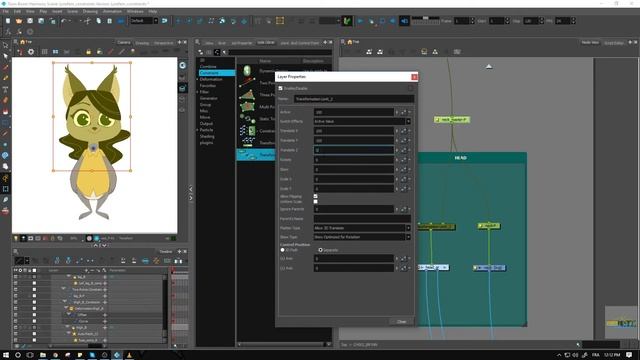
Task: Click the Multi-Point Constraint node icon
Action: [x=247, y=107]
